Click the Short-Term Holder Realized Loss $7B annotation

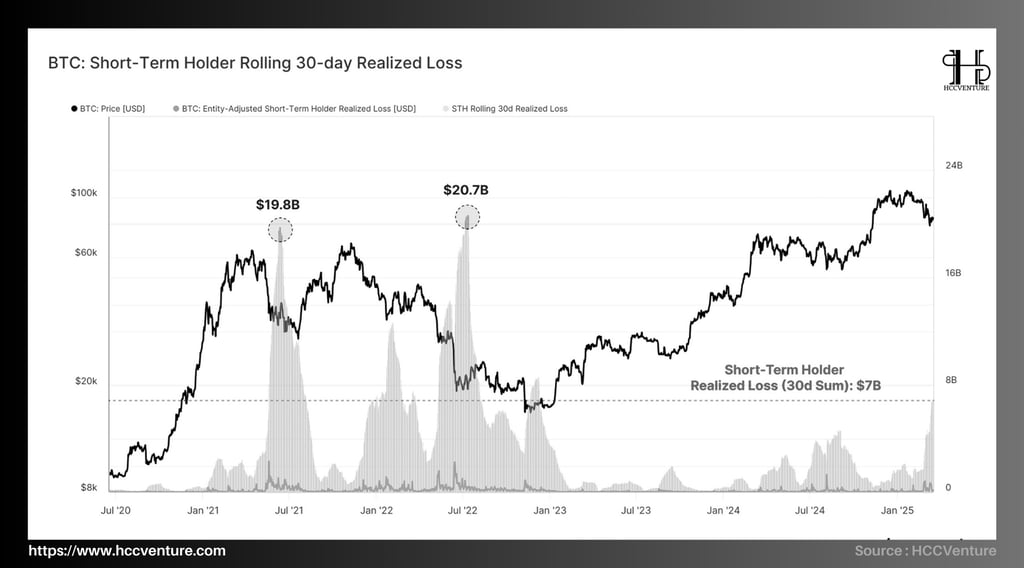[x=785, y=377]
